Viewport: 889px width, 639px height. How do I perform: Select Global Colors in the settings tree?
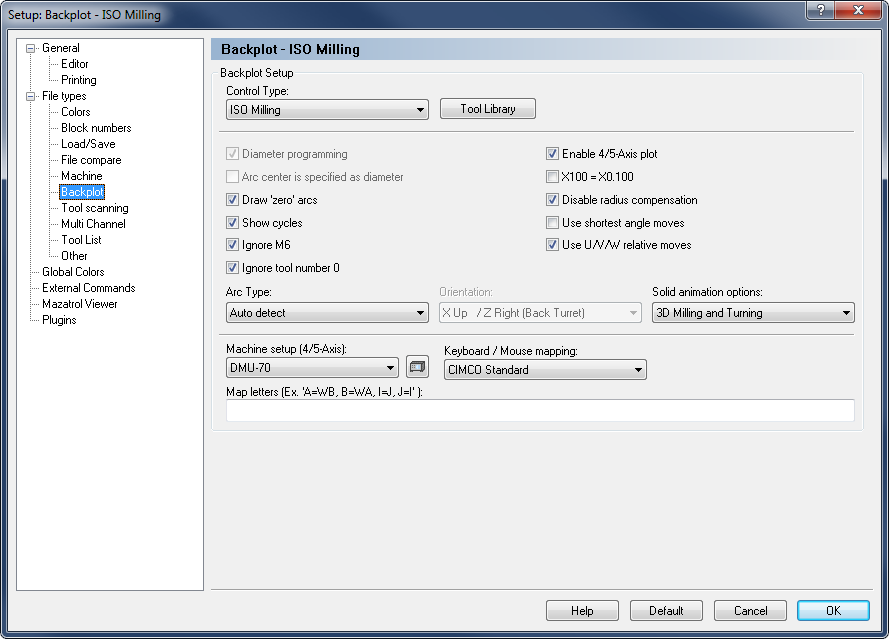point(73,272)
